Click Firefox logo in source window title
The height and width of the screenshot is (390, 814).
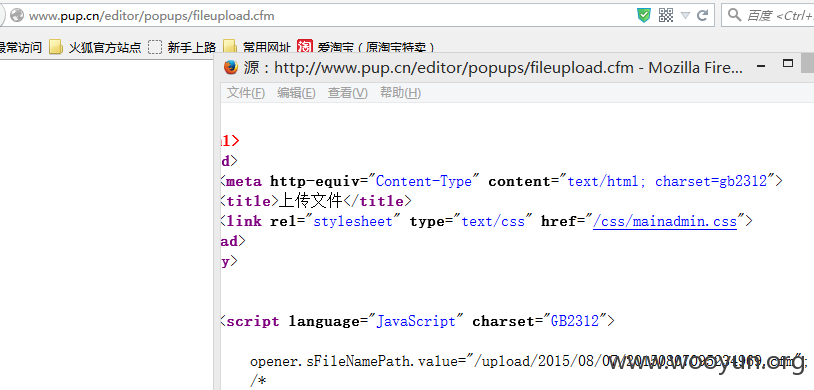230,68
